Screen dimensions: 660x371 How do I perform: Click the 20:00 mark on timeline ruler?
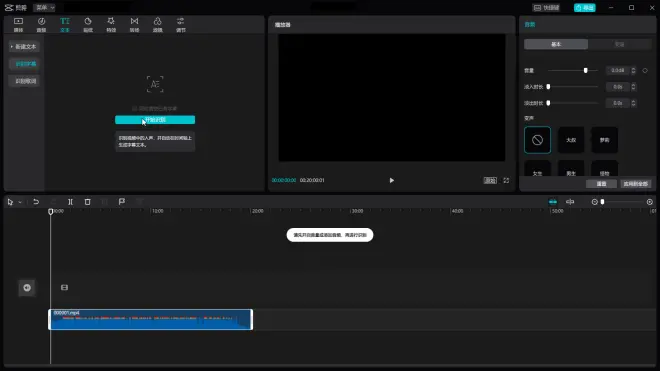pos(258,211)
